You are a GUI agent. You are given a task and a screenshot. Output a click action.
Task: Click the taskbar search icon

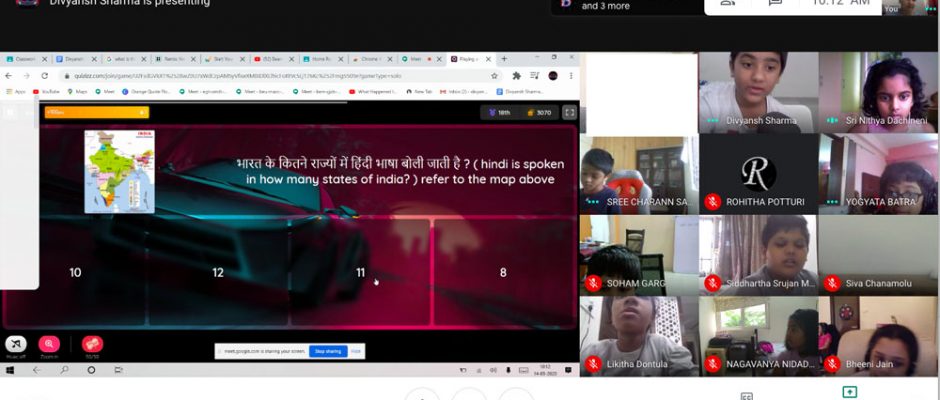pos(64,370)
